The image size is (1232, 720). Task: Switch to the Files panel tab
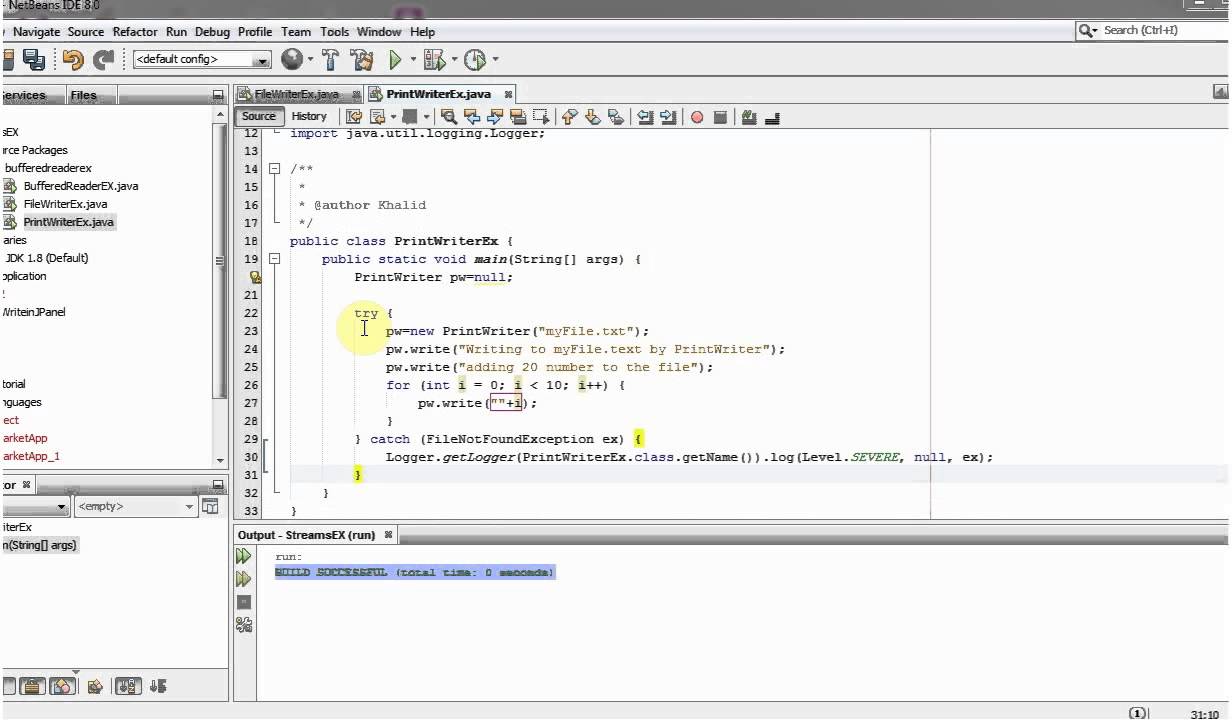click(84, 95)
